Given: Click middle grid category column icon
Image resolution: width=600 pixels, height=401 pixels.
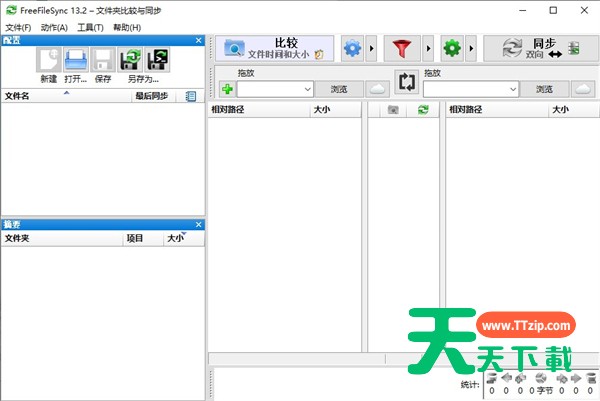Looking at the screenshot, I should (x=393, y=110).
